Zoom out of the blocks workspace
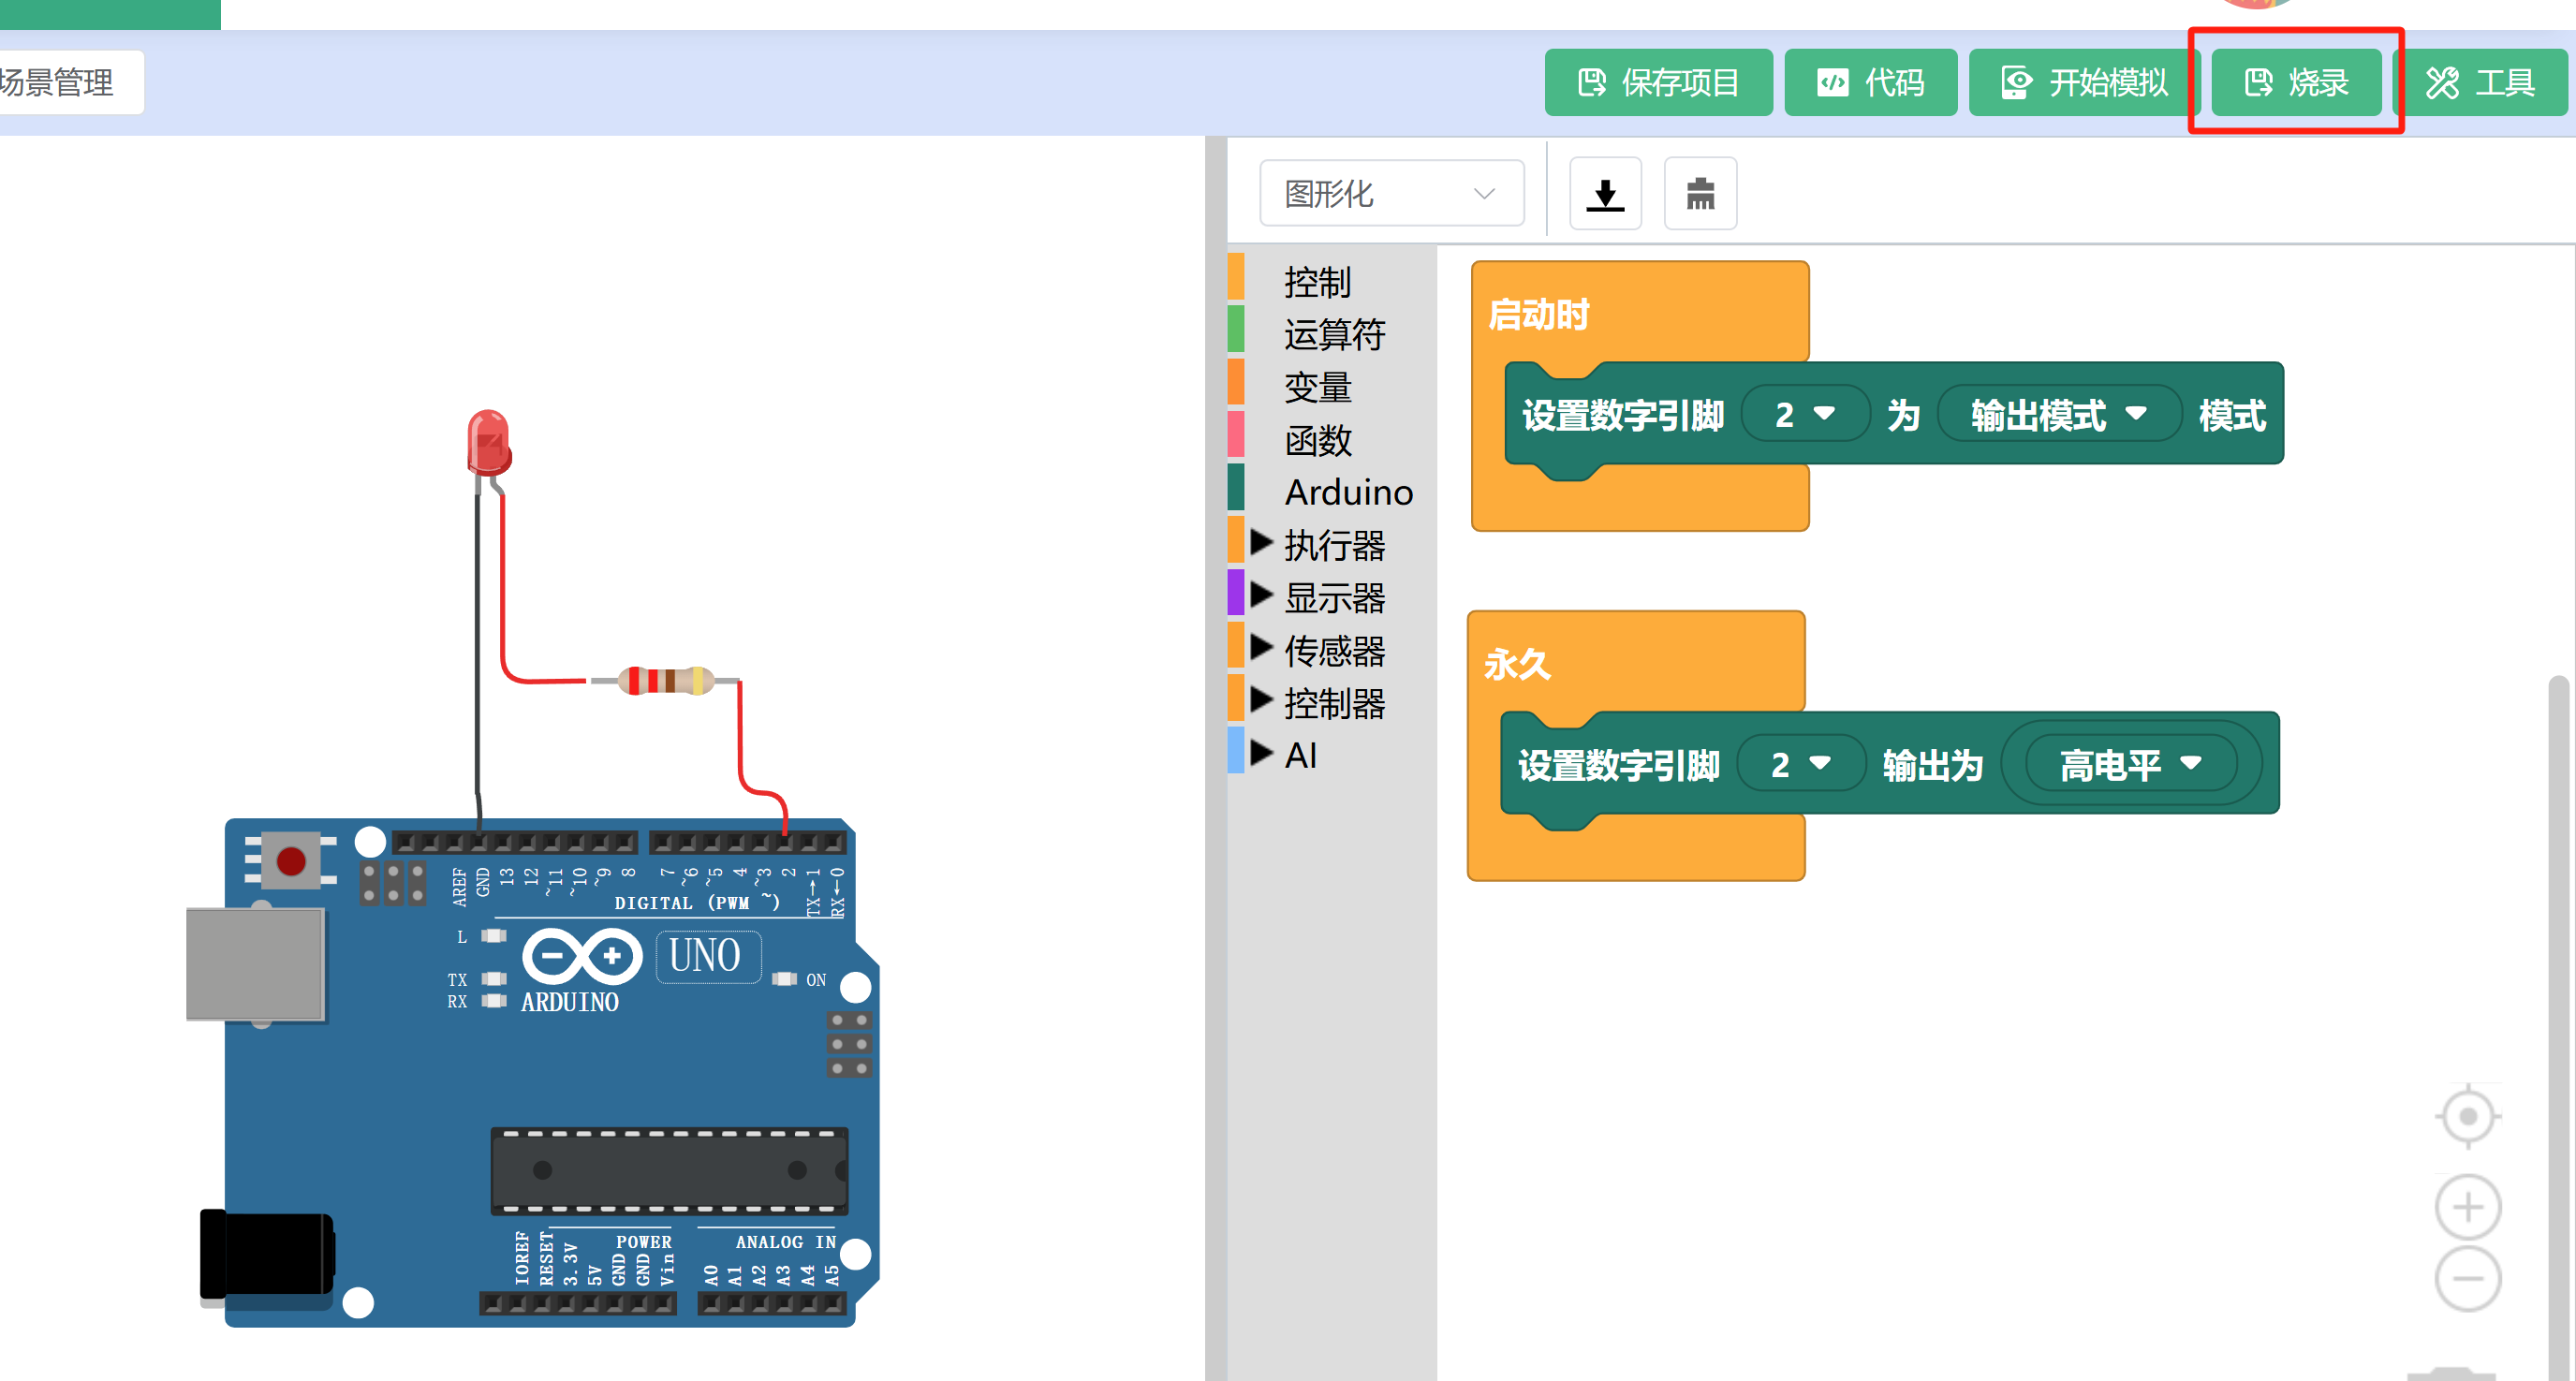Screen dimensions: 2576x1381 coord(2467,1279)
